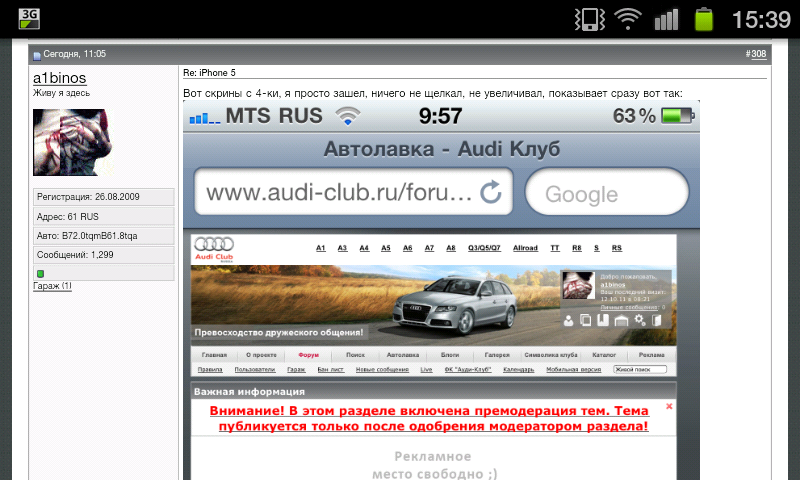Open the Гараж (1) link
This screenshot has height=480, width=800.
[53, 286]
